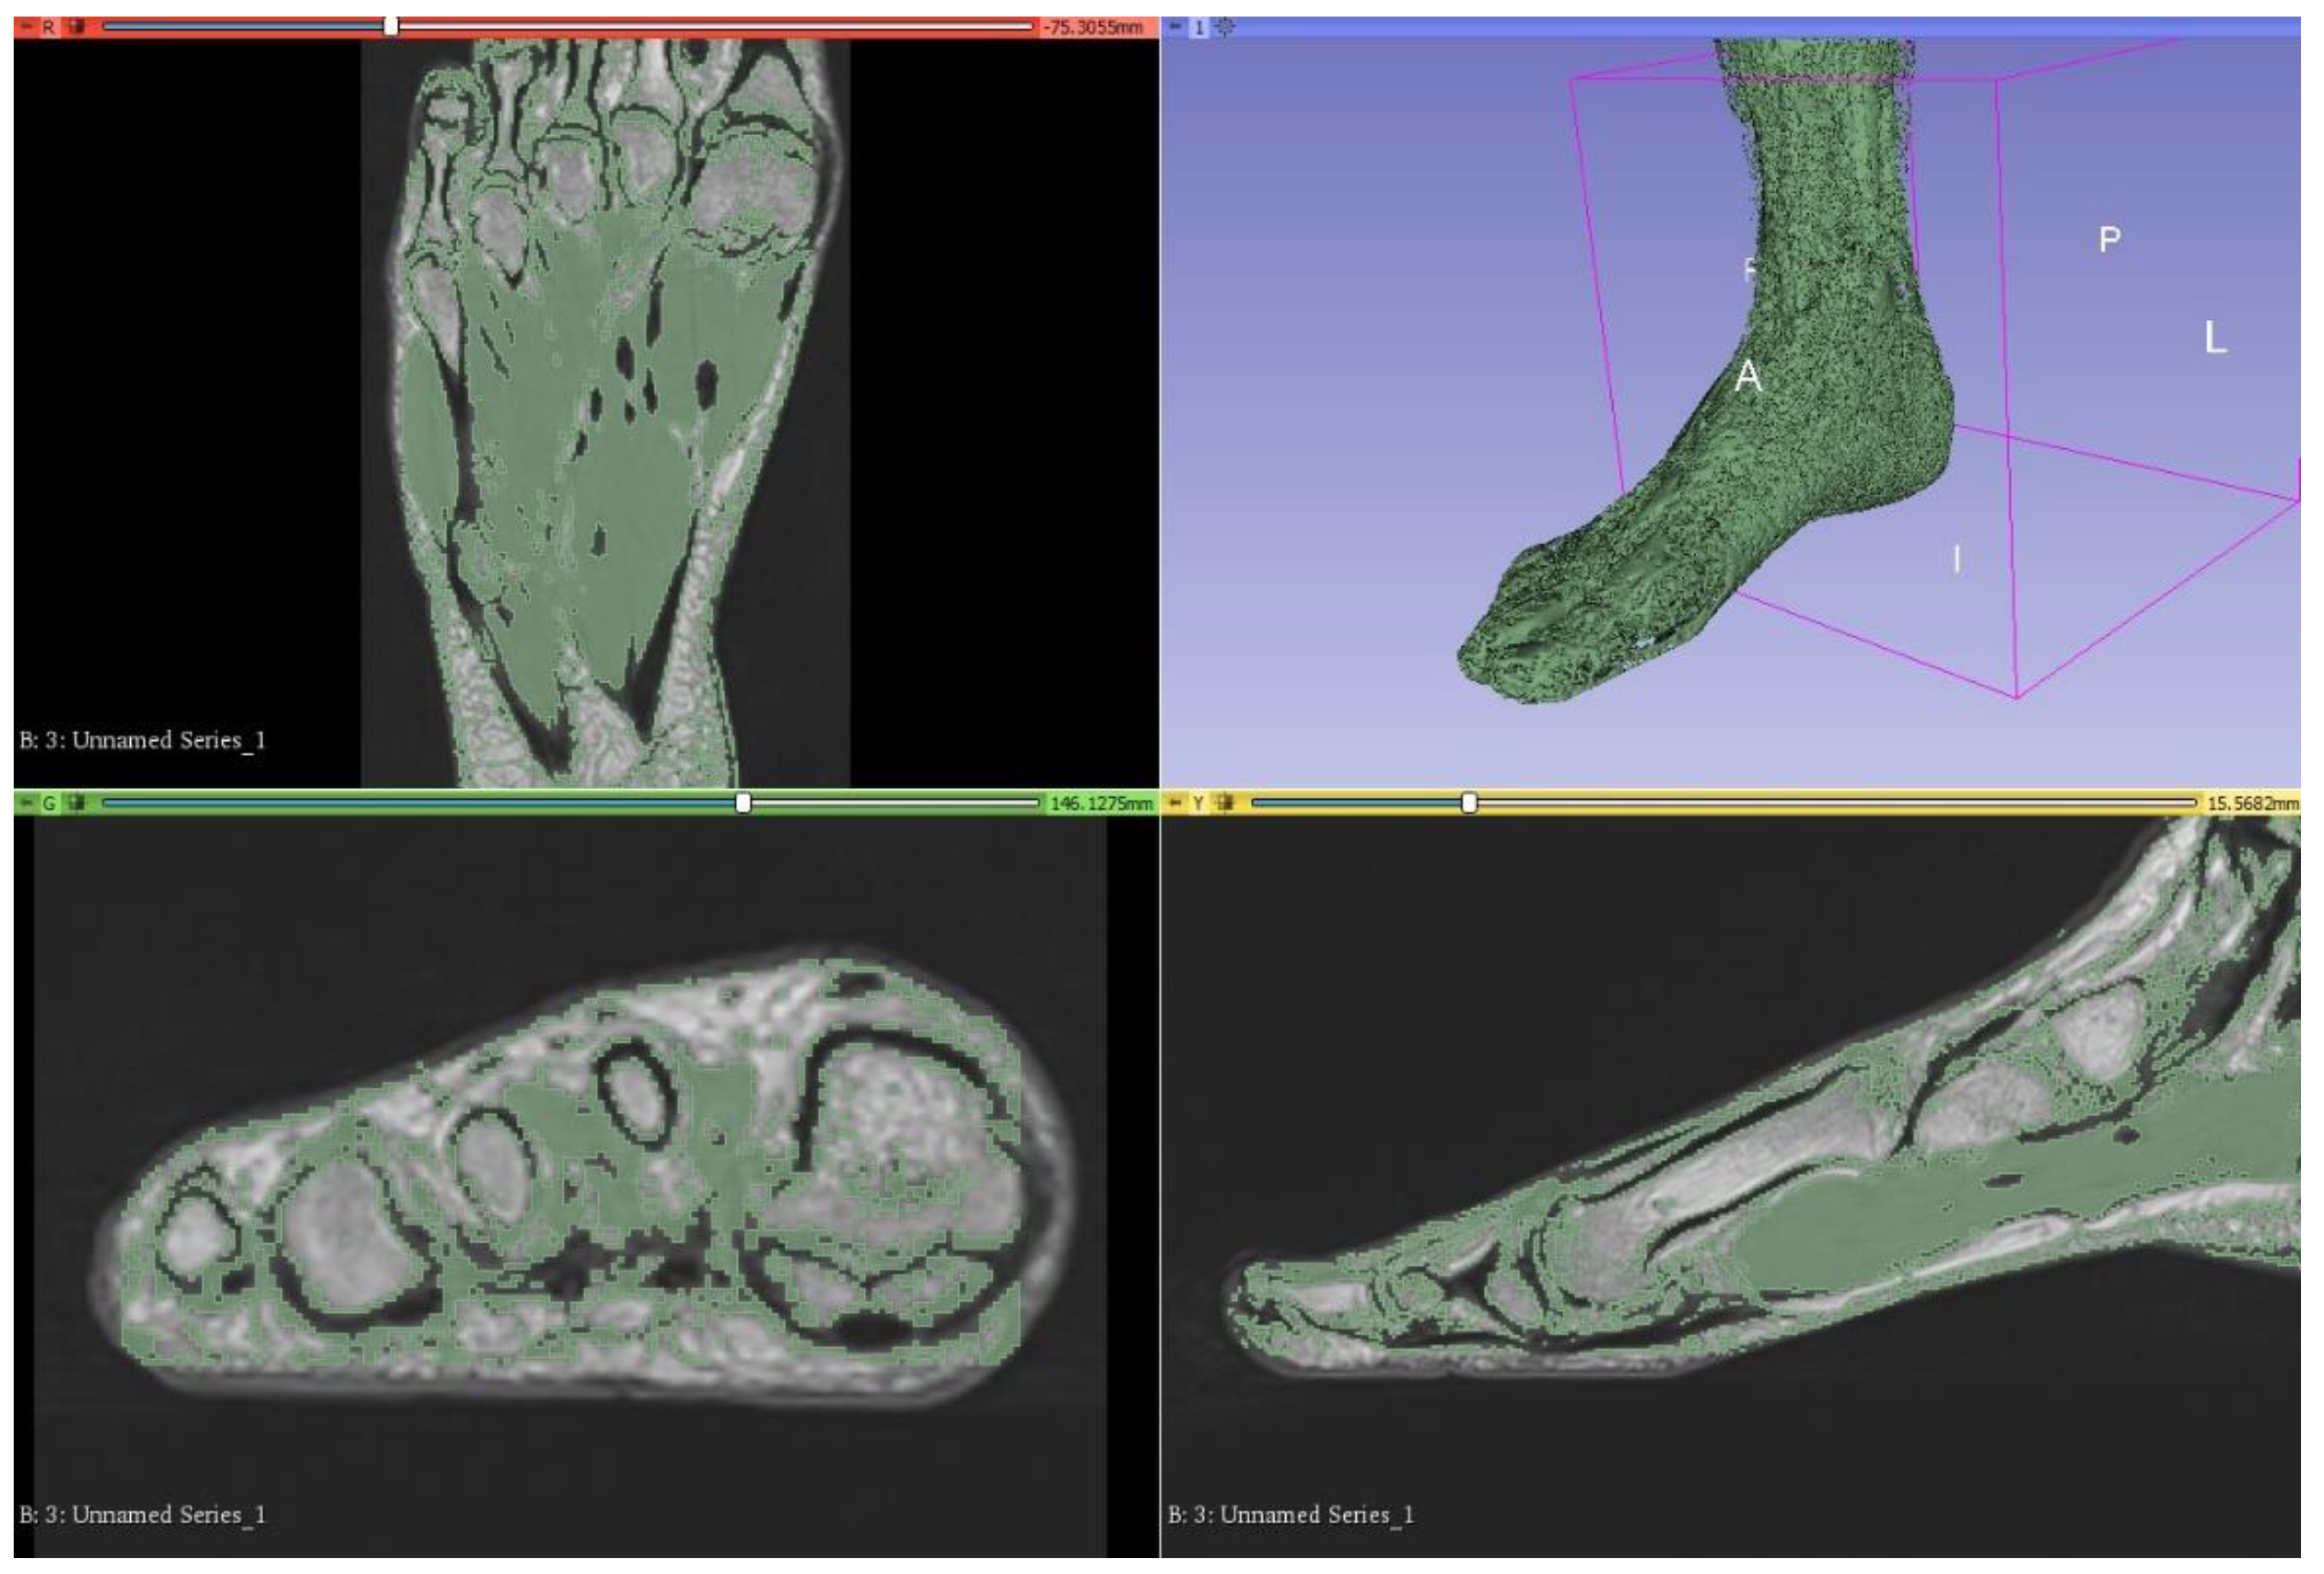2324x1574 pixels.
Task: Click the pin icon in red slice view
Action: click(x=26, y=27)
